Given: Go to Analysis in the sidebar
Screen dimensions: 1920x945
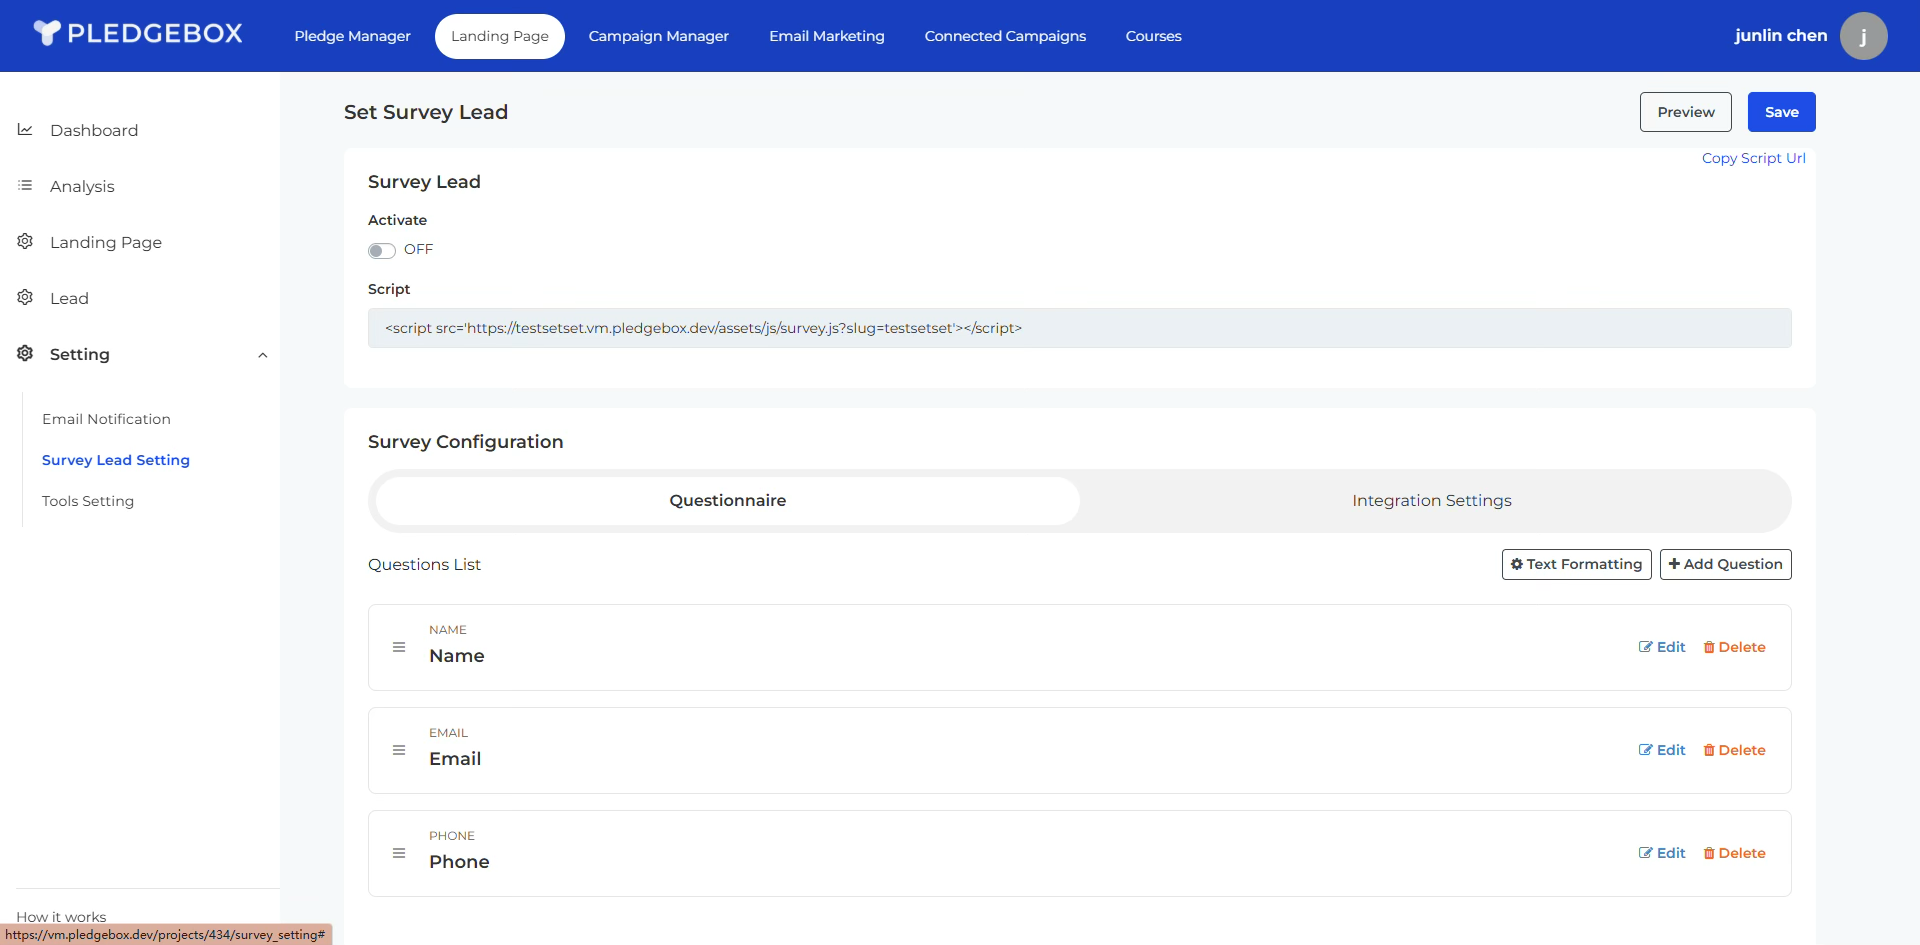Looking at the screenshot, I should pyautogui.click(x=82, y=186).
